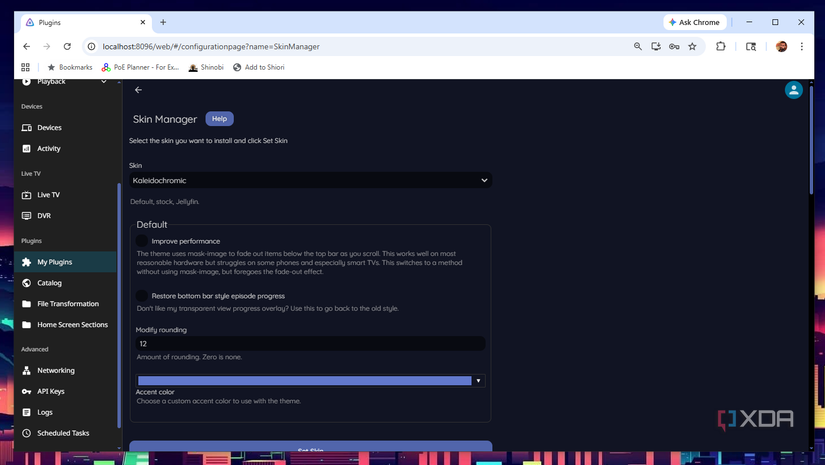Open PoE Planner bookmark
The image size is (825, 465).
coord(140,67)
